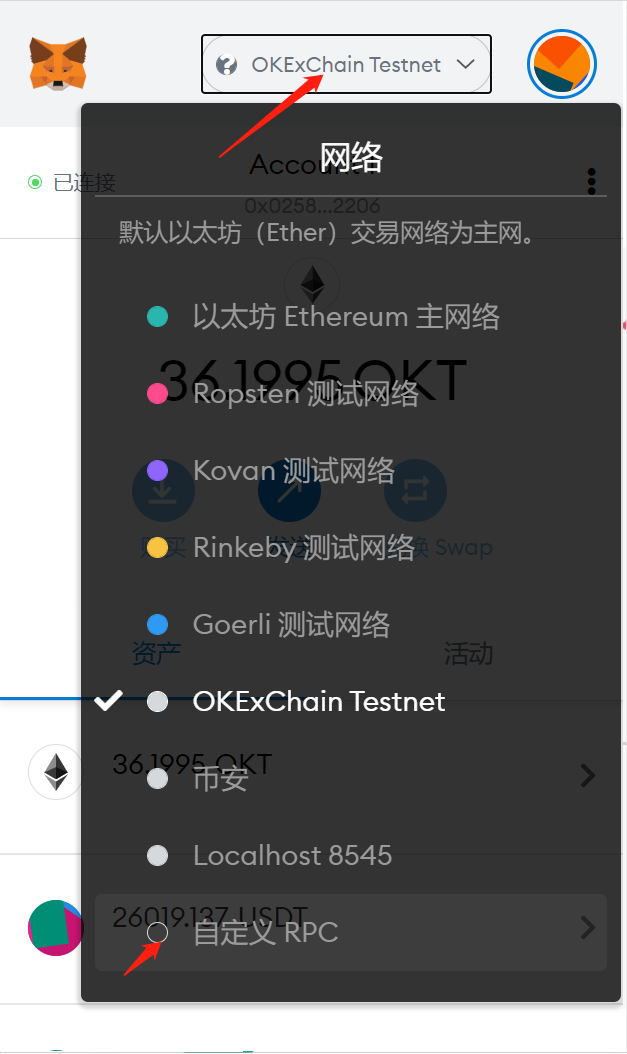Click the green connected status indicator
627x1054 pixels.
coord(35,182)
